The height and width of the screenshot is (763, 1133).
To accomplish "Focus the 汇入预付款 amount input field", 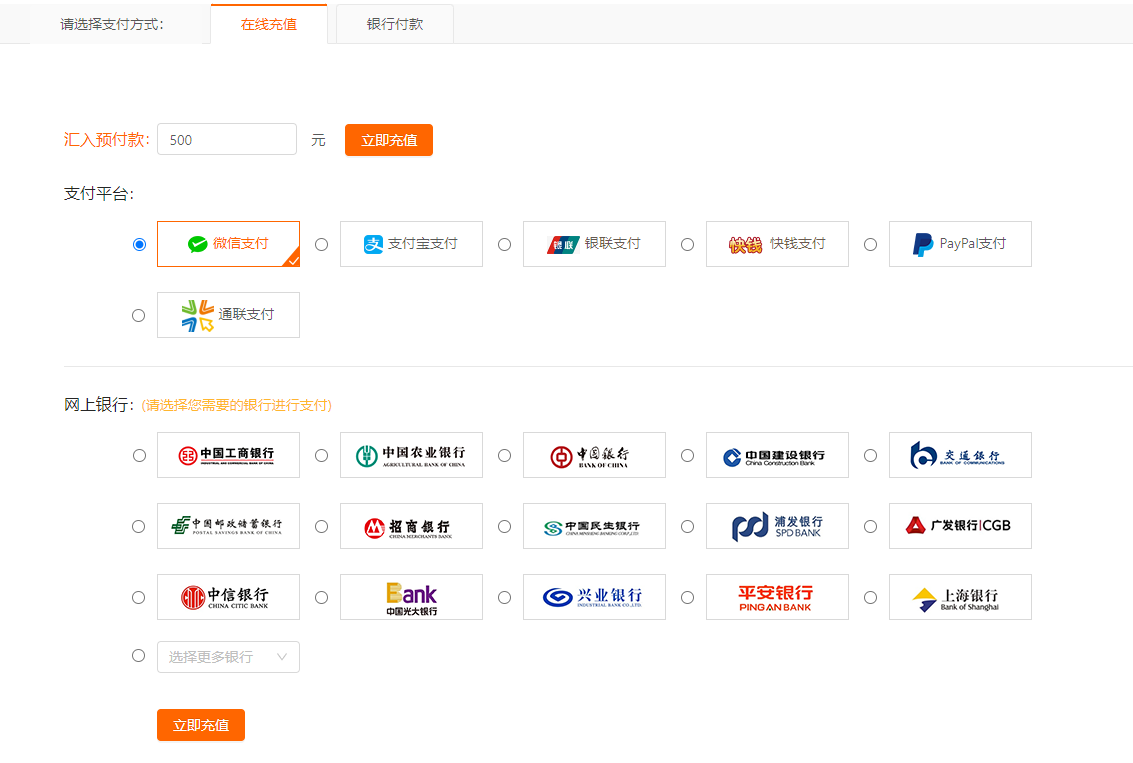I will tap(227, 139).
